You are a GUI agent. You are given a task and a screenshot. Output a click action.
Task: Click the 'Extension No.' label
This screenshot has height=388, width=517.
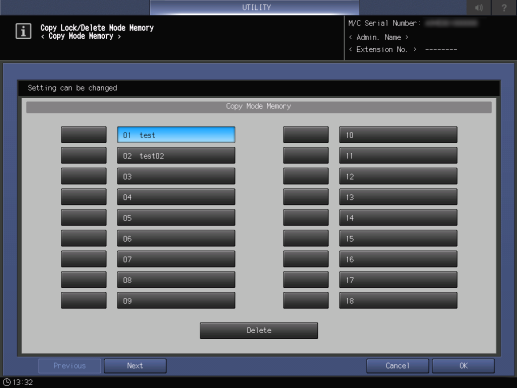(382, 49)
